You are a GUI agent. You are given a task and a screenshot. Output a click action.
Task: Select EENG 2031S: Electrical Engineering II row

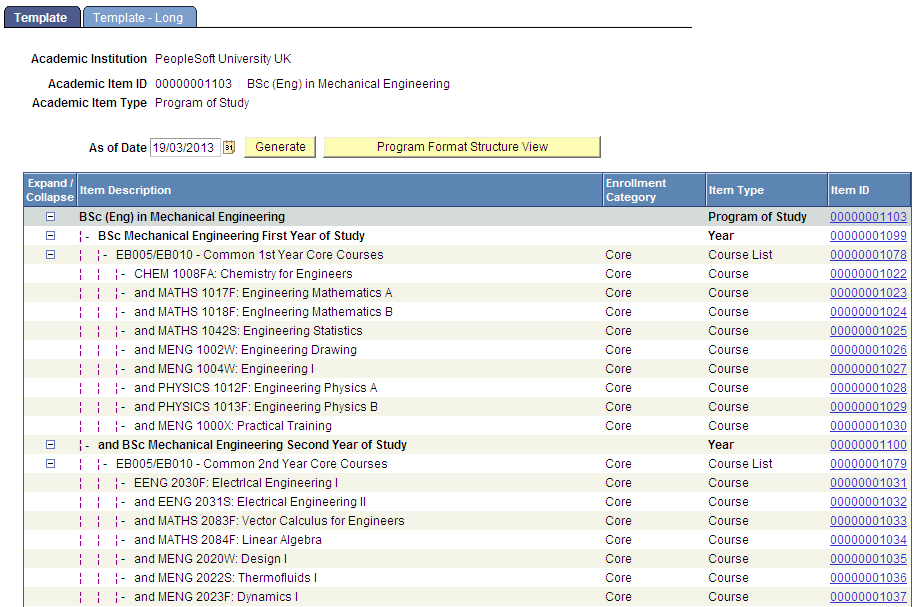tap(467, 502)
